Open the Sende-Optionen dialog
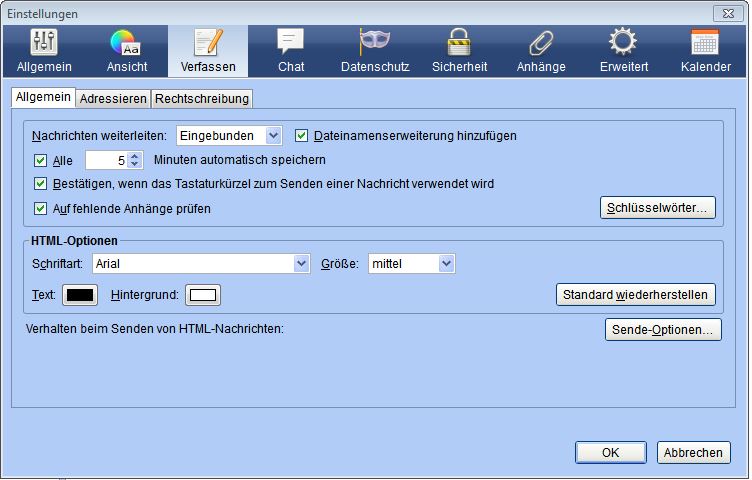The image size is (752, 480). point(663,329)
